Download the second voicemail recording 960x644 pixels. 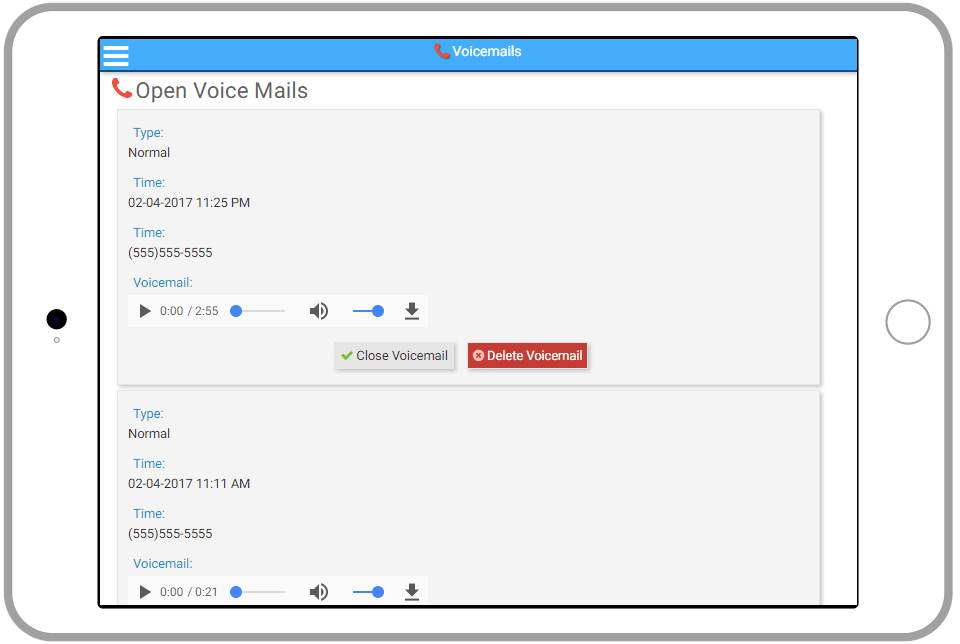pyautogui.click(x=411, y=592)
